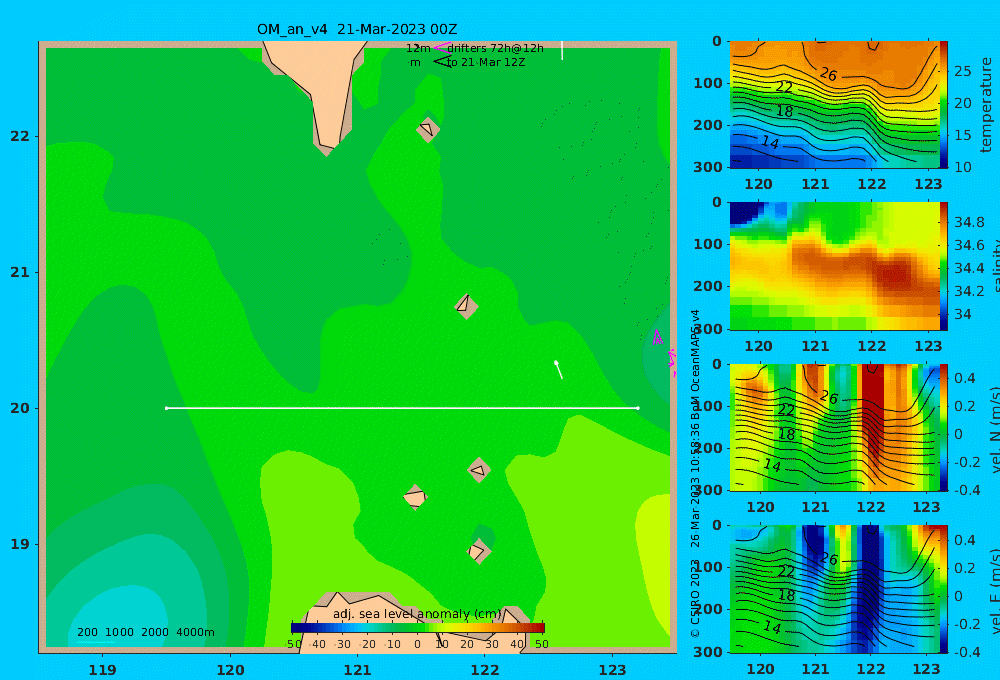Click the 'adj. sea level anomaly (cm)' label
The height and width of the screenshot is (680, 1000).
click(417, 614)
